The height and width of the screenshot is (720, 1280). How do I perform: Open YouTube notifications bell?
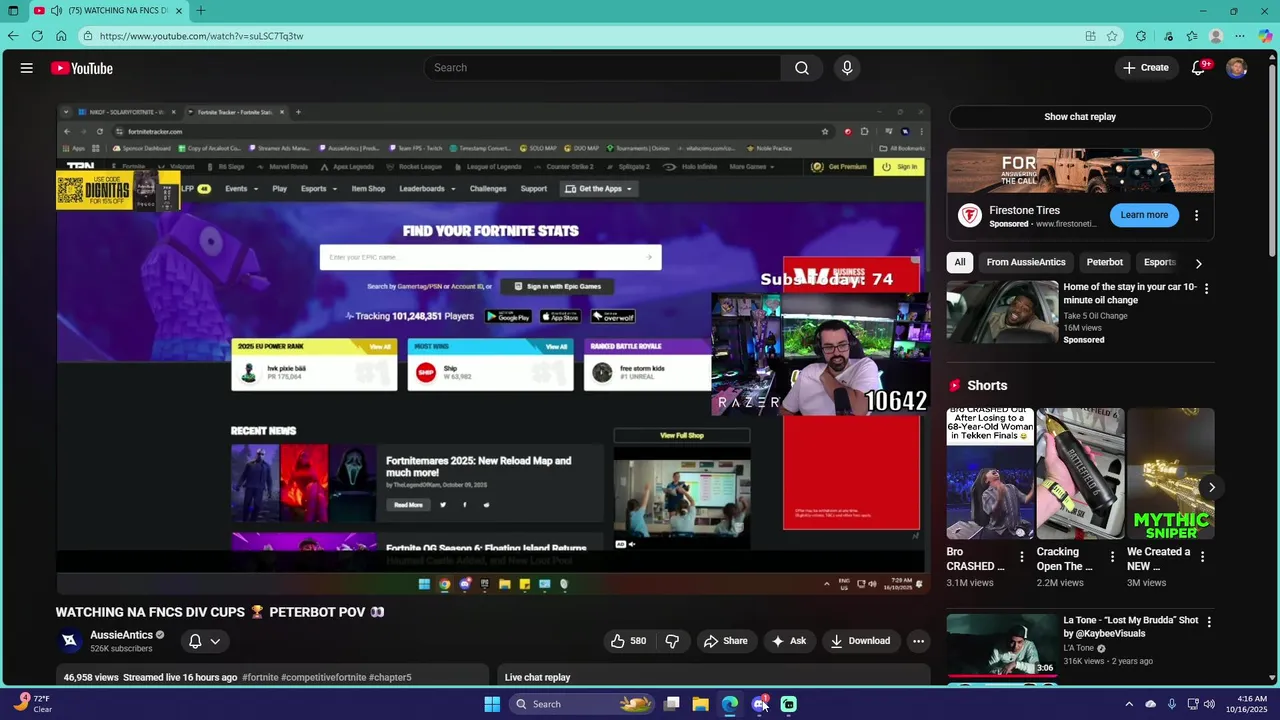[x=1198, y=68]
